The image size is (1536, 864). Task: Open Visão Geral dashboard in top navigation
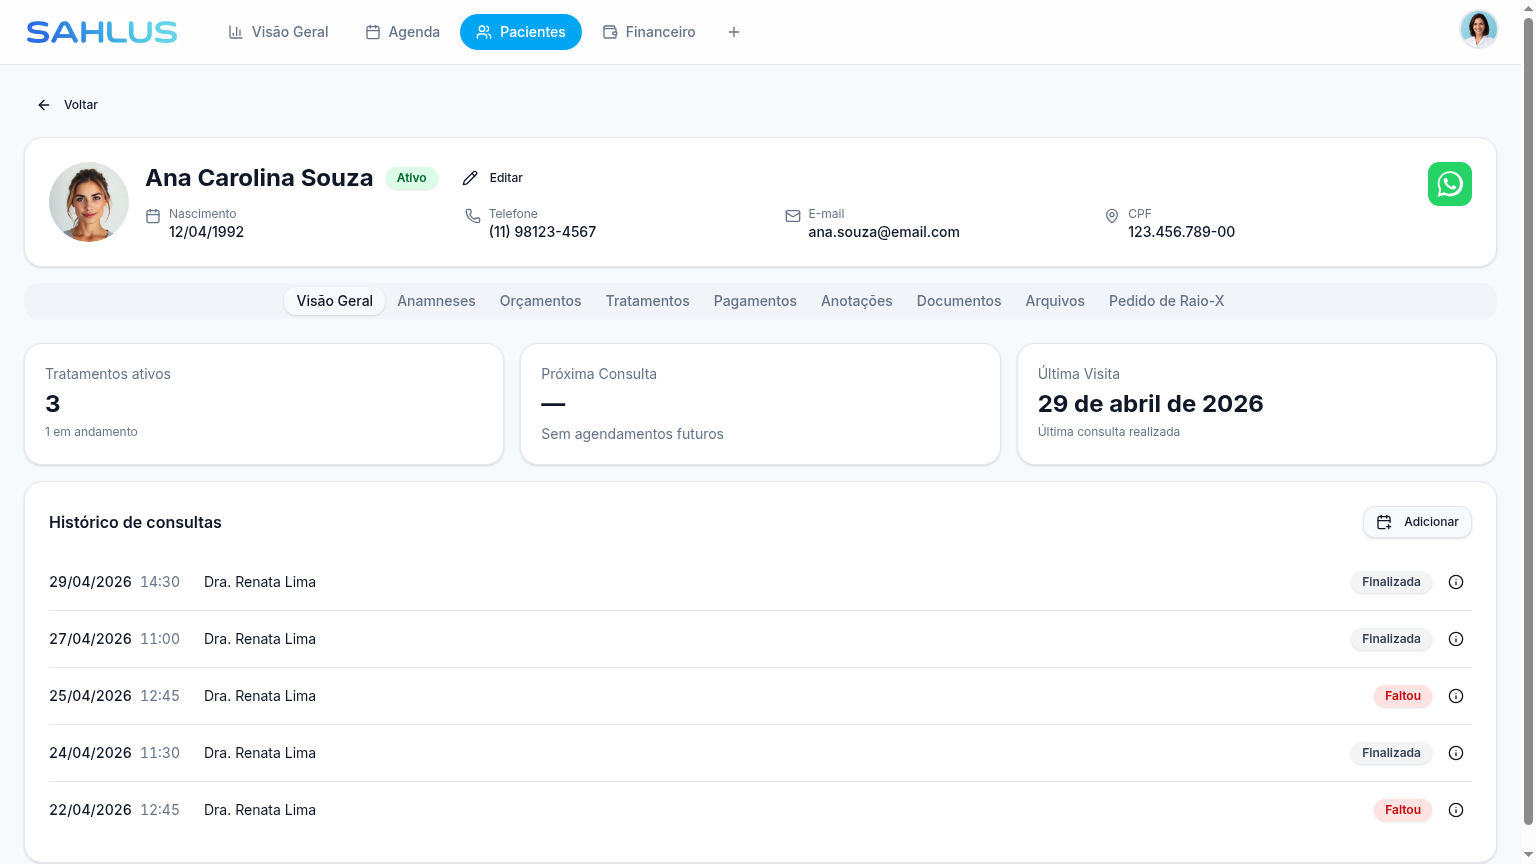pyautogui.click(x=279, y=32)
